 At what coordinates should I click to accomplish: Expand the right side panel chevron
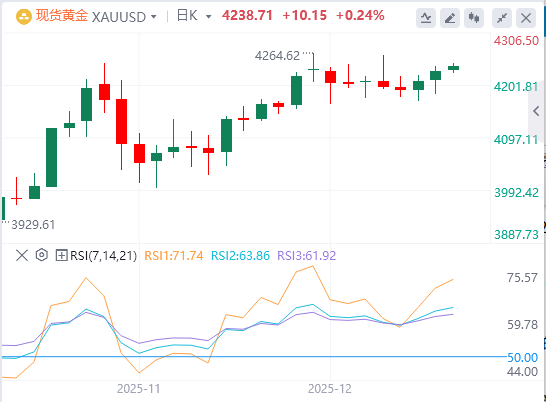pos(536,111)
